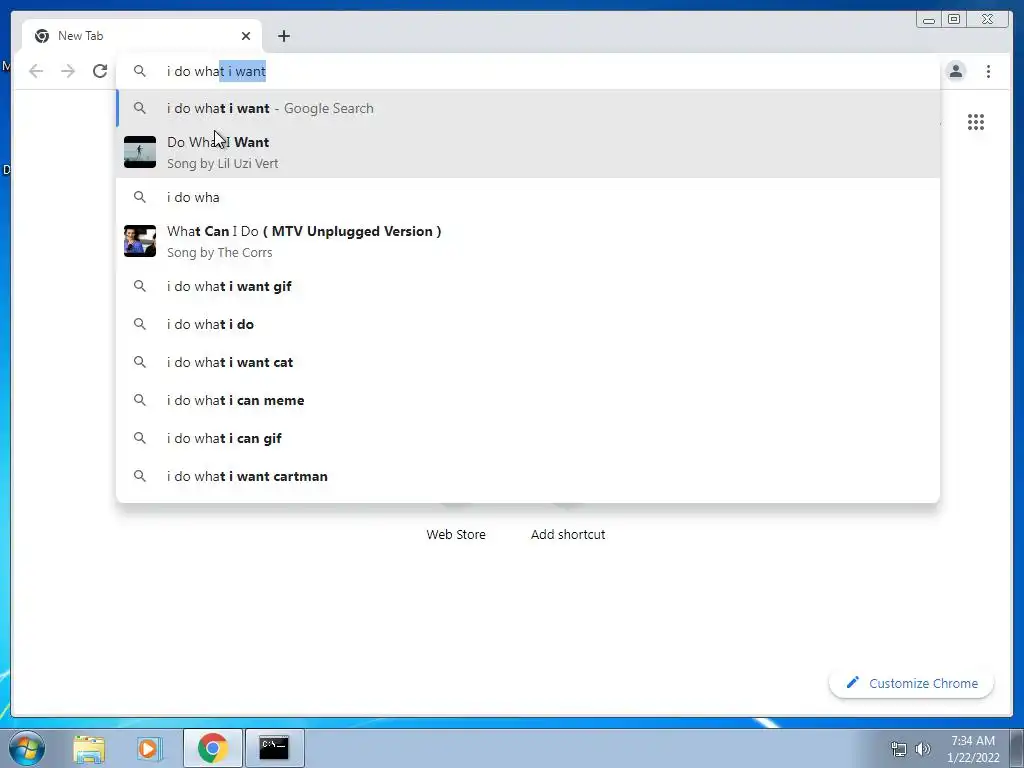Click the volume speaker tray icon
This screenshot has height=768, width=1024.
coord(923,749)
